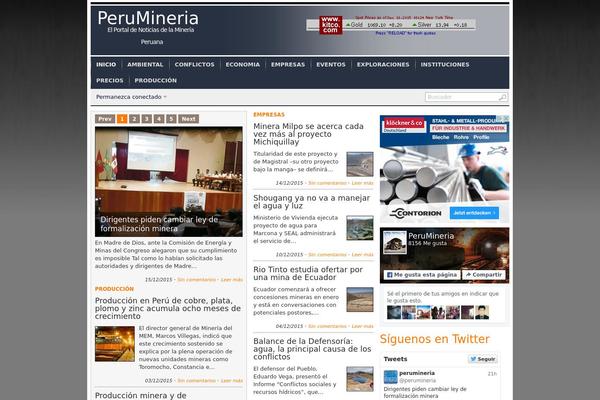Image resolution: width=600 pixels, height=400 pixels.
Task: Open INSTITUCIONES menu item
Action: point(445,65)
